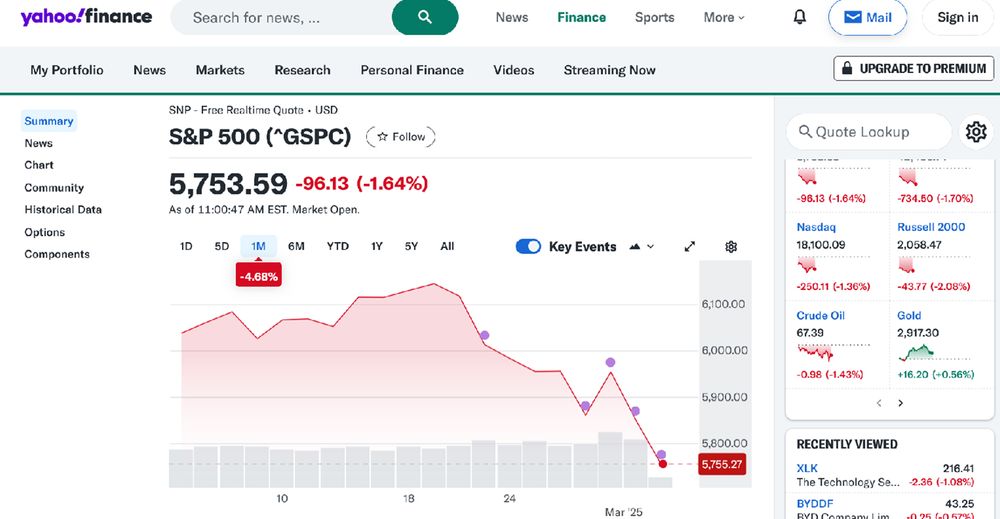The width and height of the screenshot is (1000, 519).
Task: Click the Quote Lookup search field
Action: coord(868,131)
